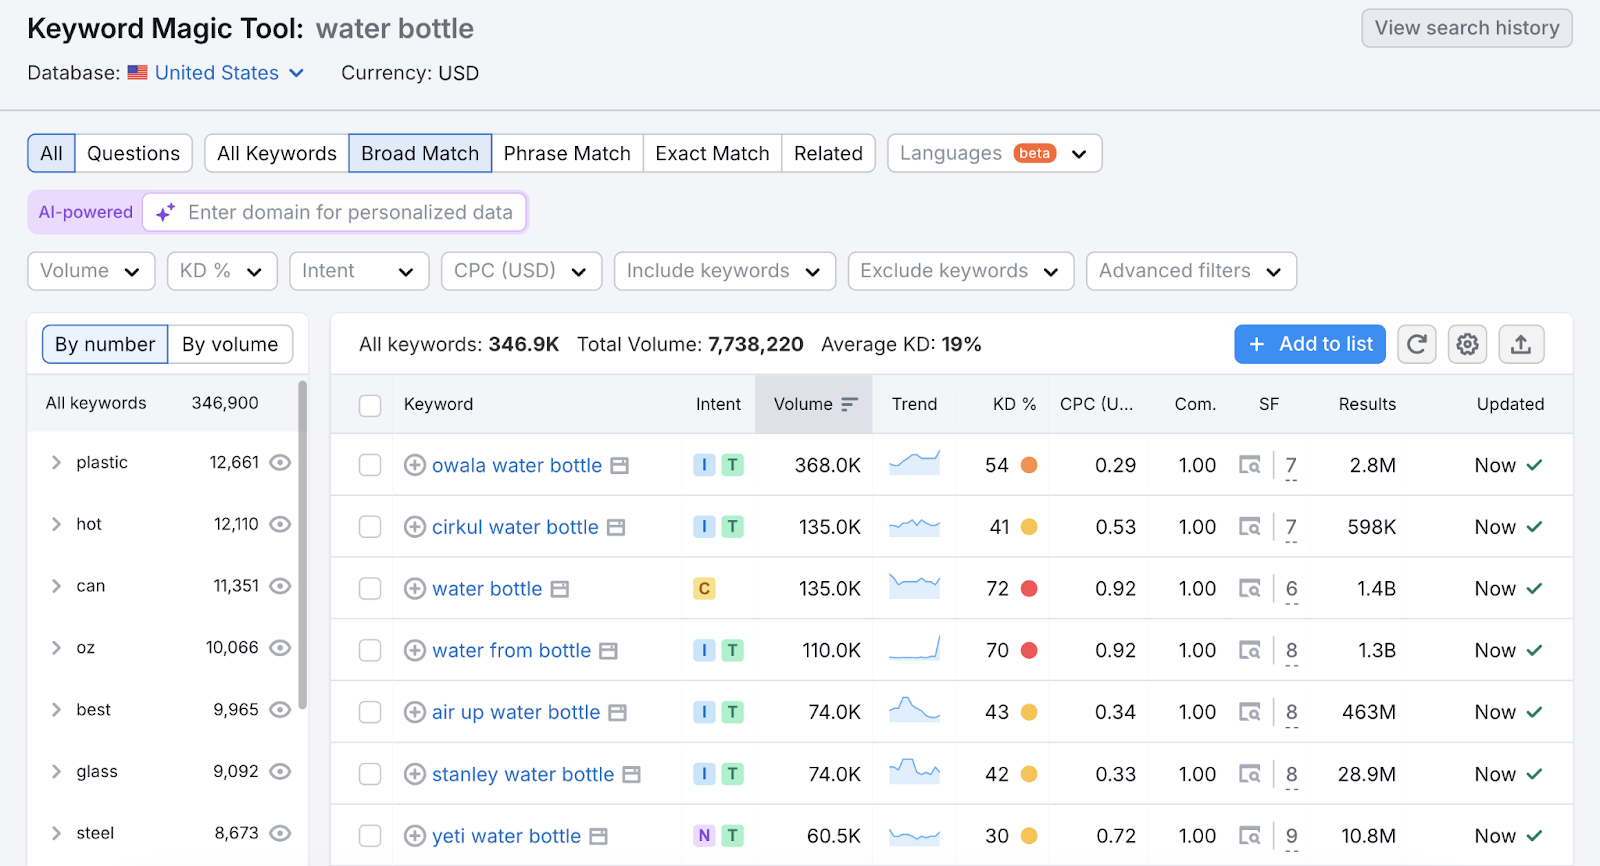Open the Volume filter dropdown
1600x866 pixels.
tap(91, 271)
